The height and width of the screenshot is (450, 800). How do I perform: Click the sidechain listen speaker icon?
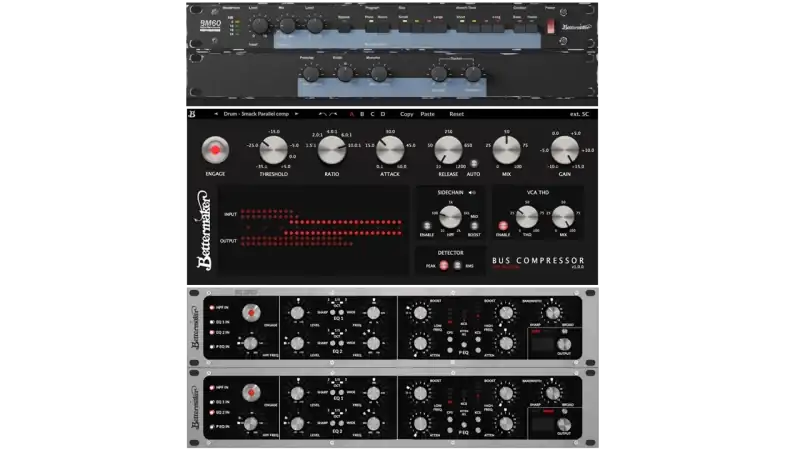(x=472, y=192)
